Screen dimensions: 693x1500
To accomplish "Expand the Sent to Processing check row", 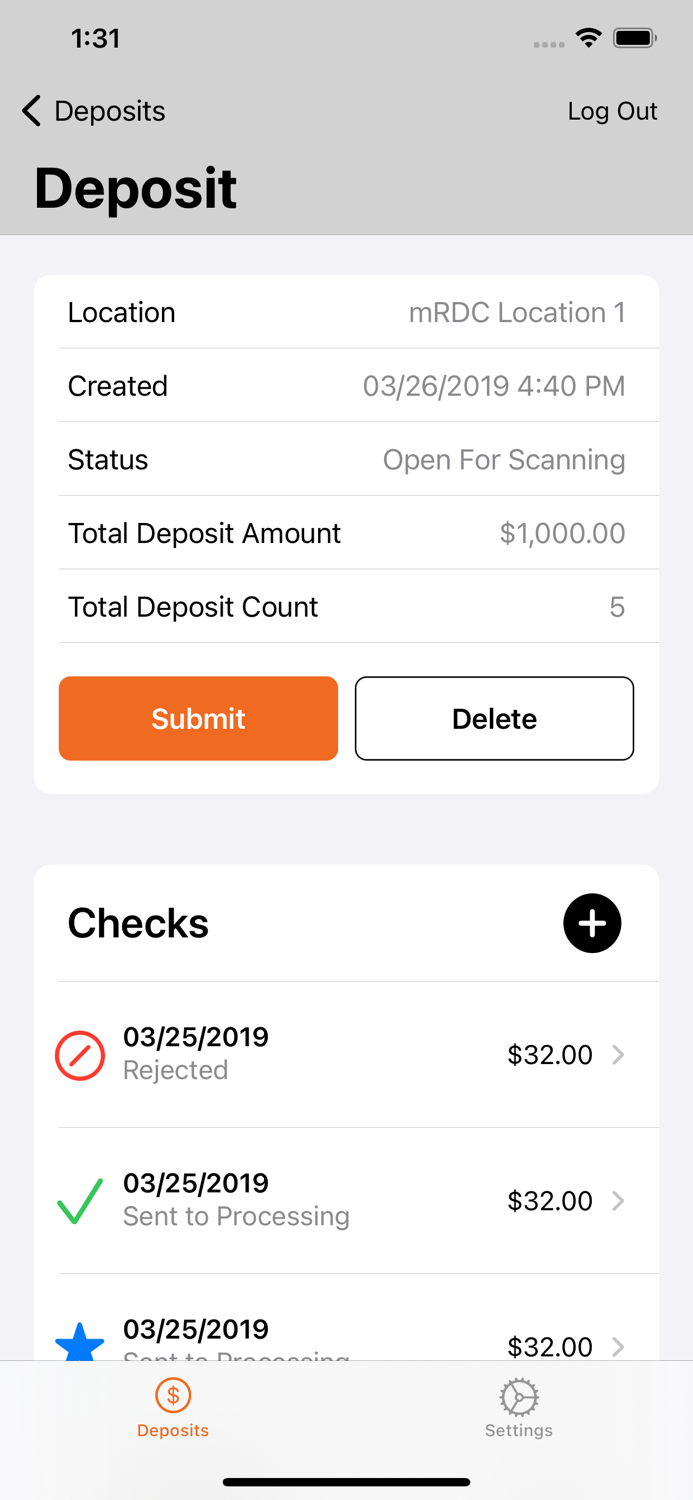I will (x=618, y=1200).
